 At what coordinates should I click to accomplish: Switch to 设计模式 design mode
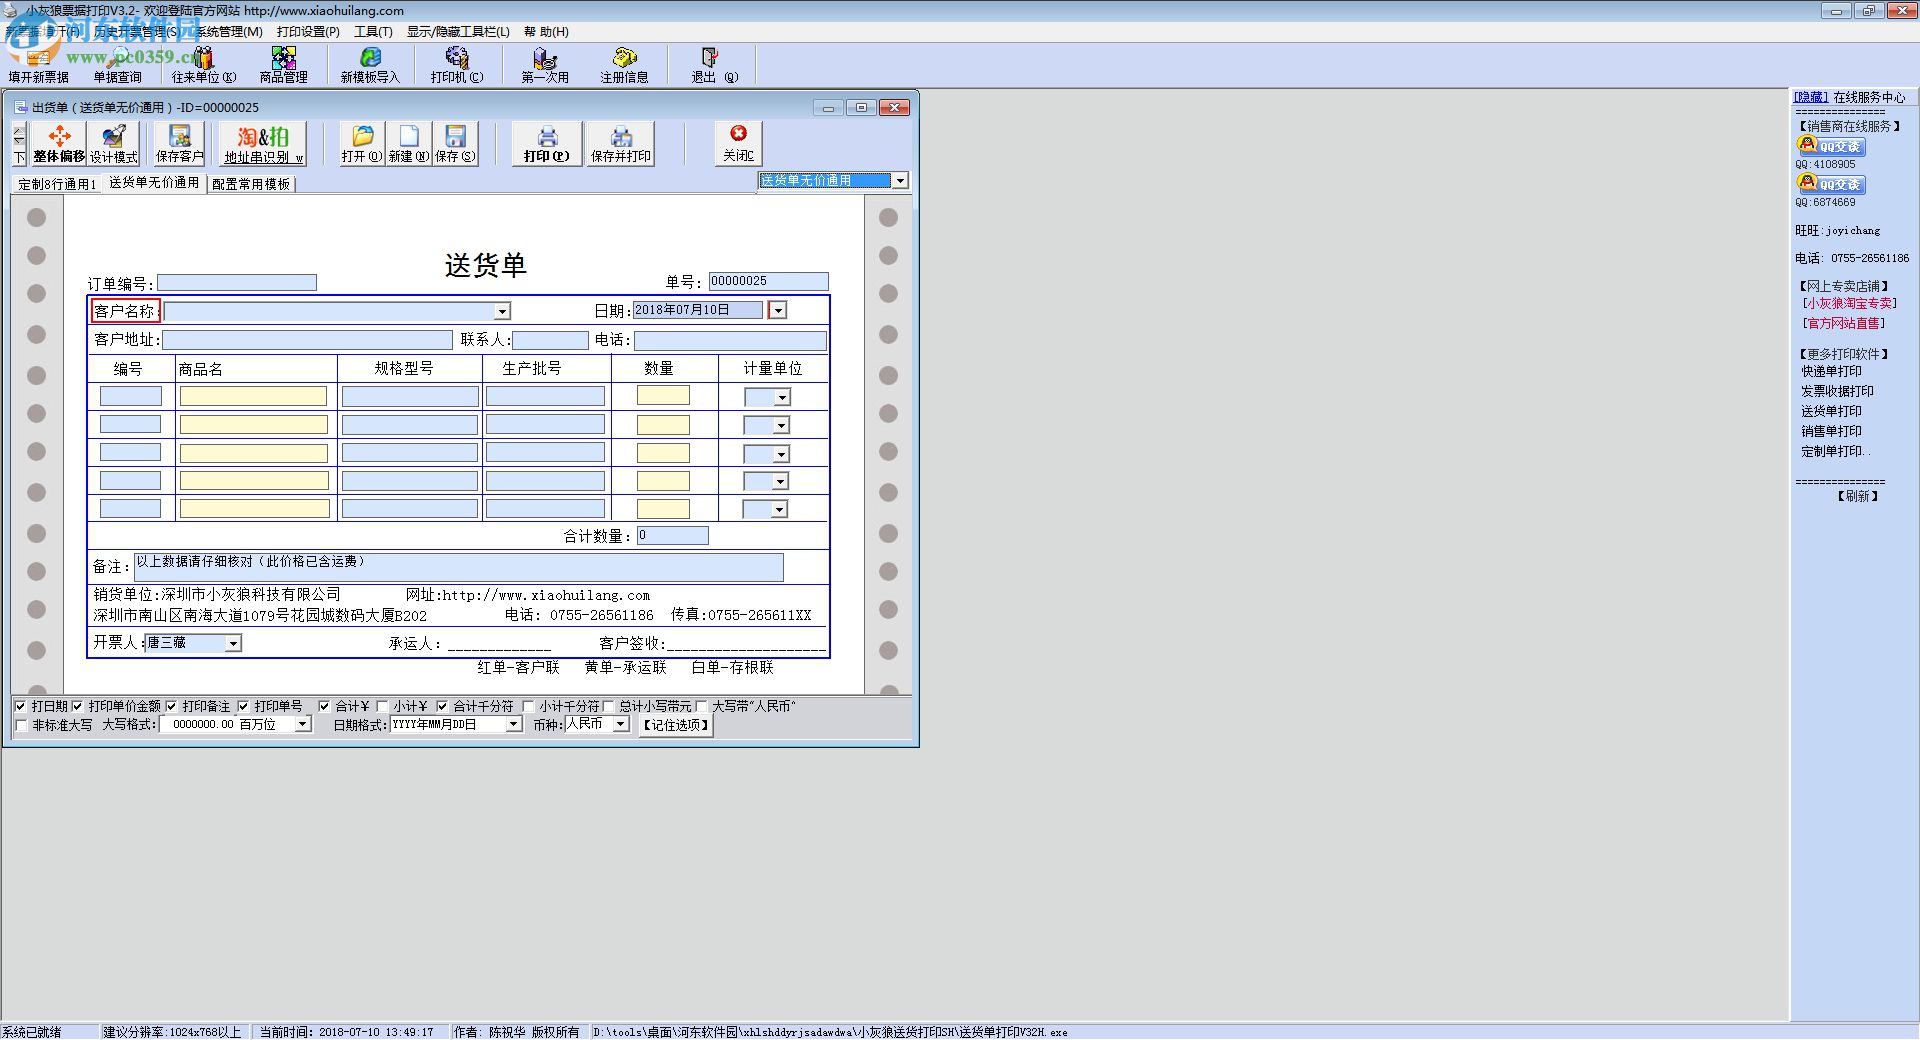(x=114, y=144)
